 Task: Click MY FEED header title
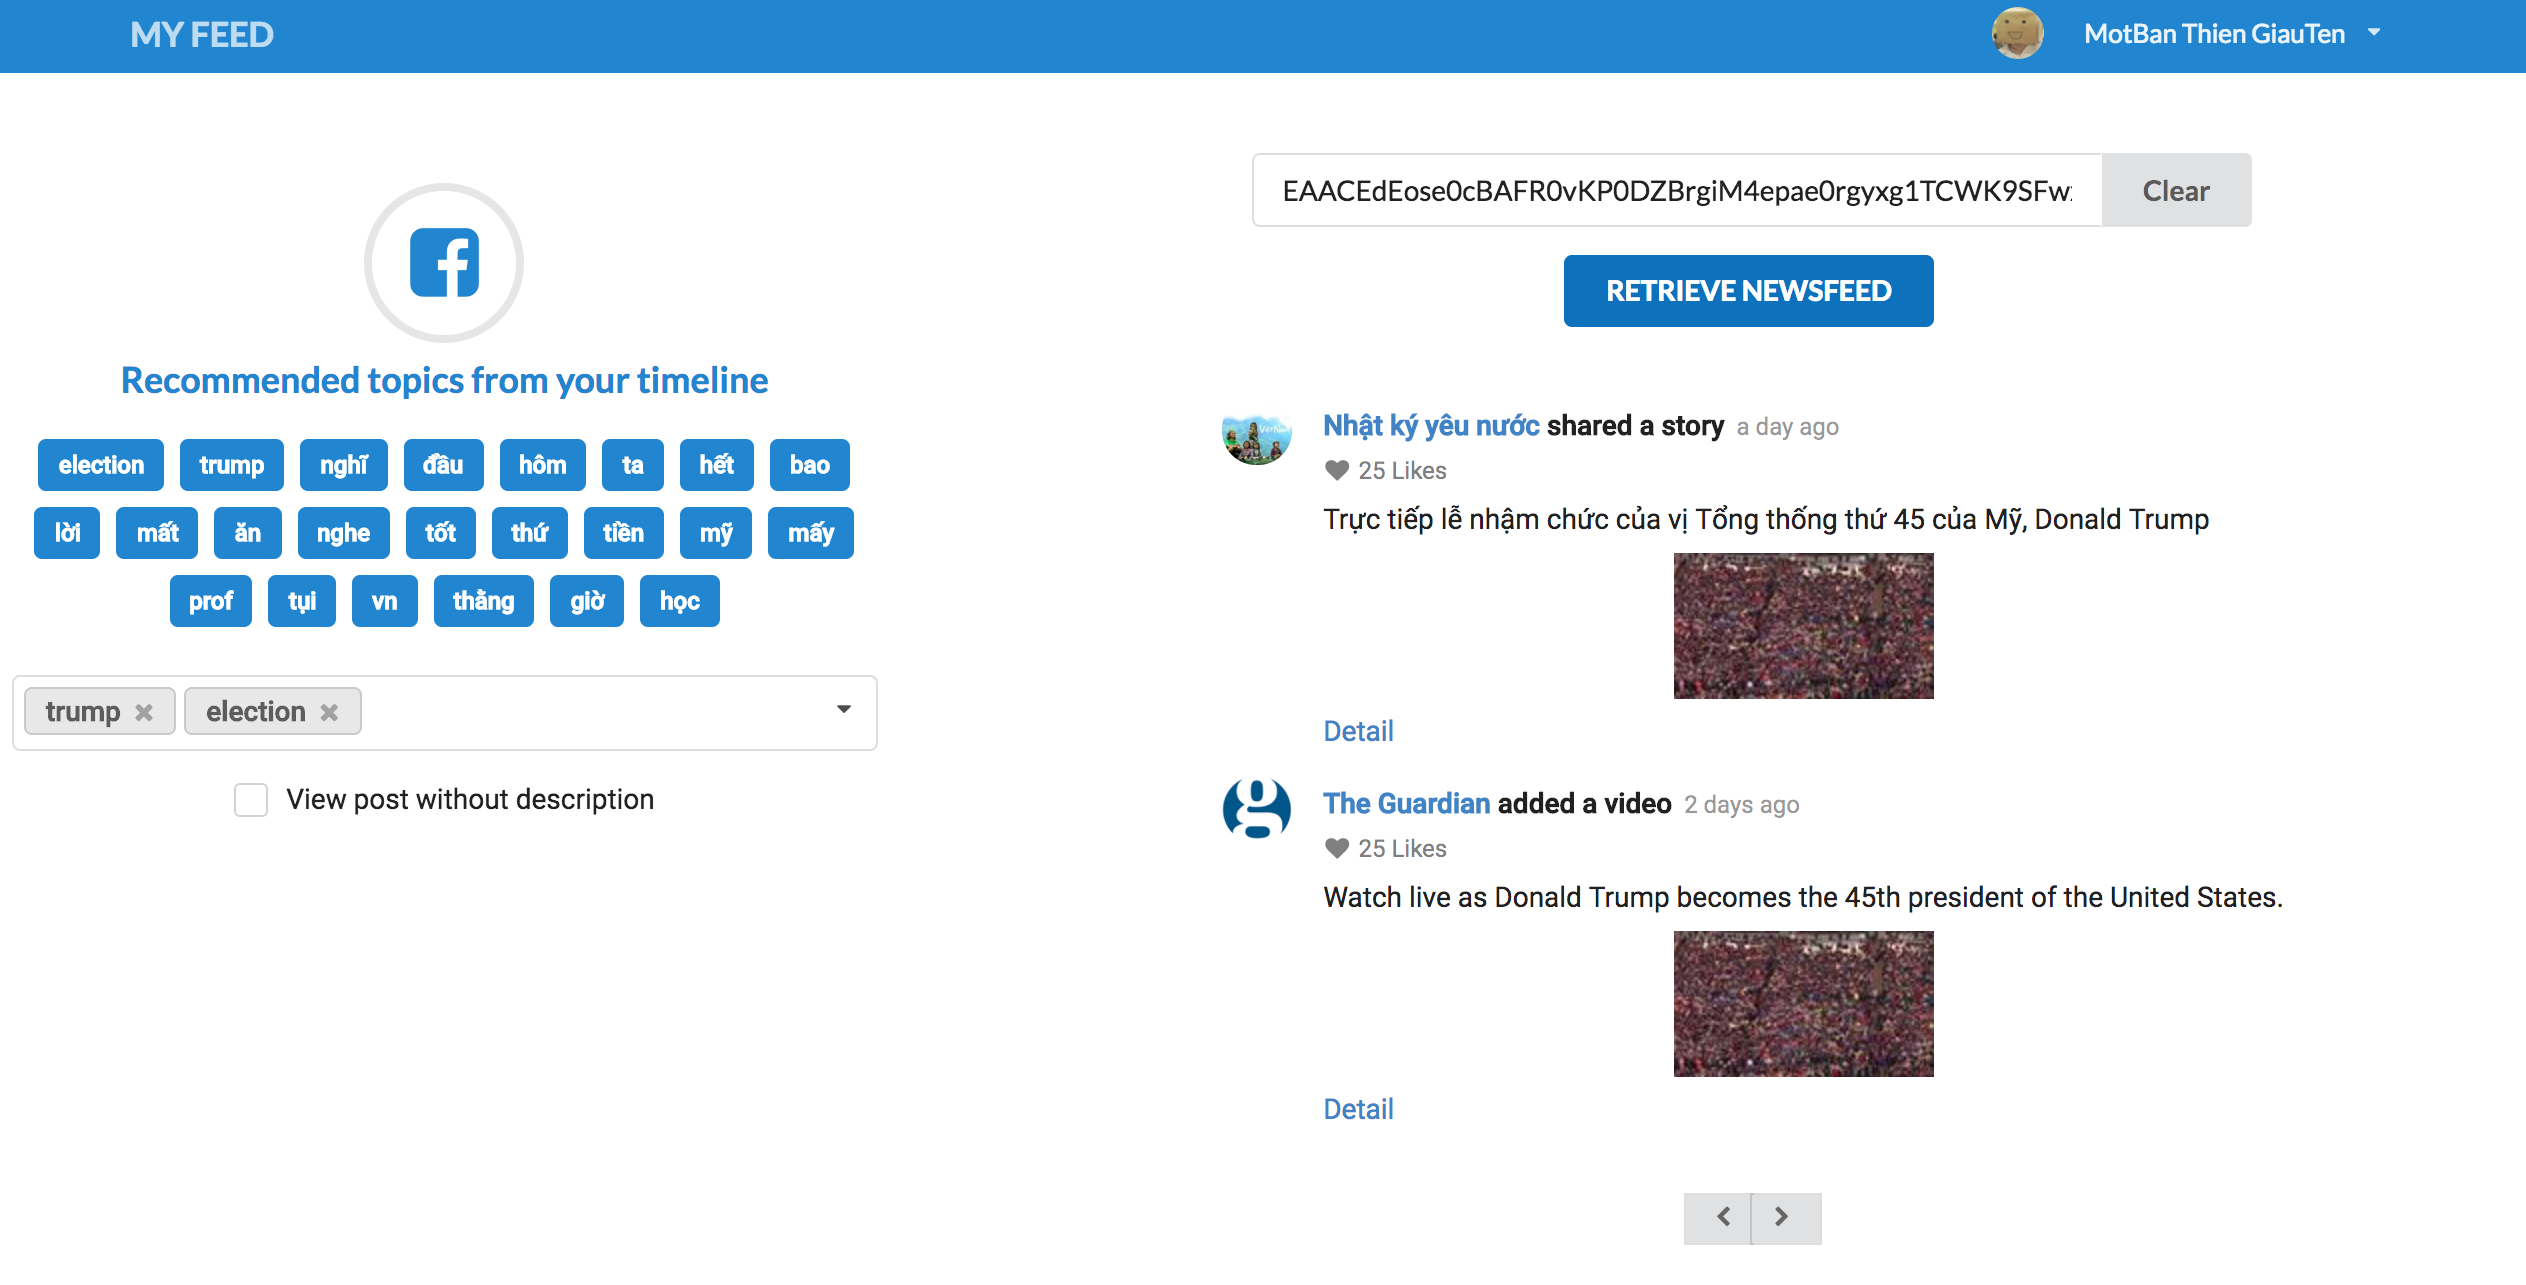(202, 35)
